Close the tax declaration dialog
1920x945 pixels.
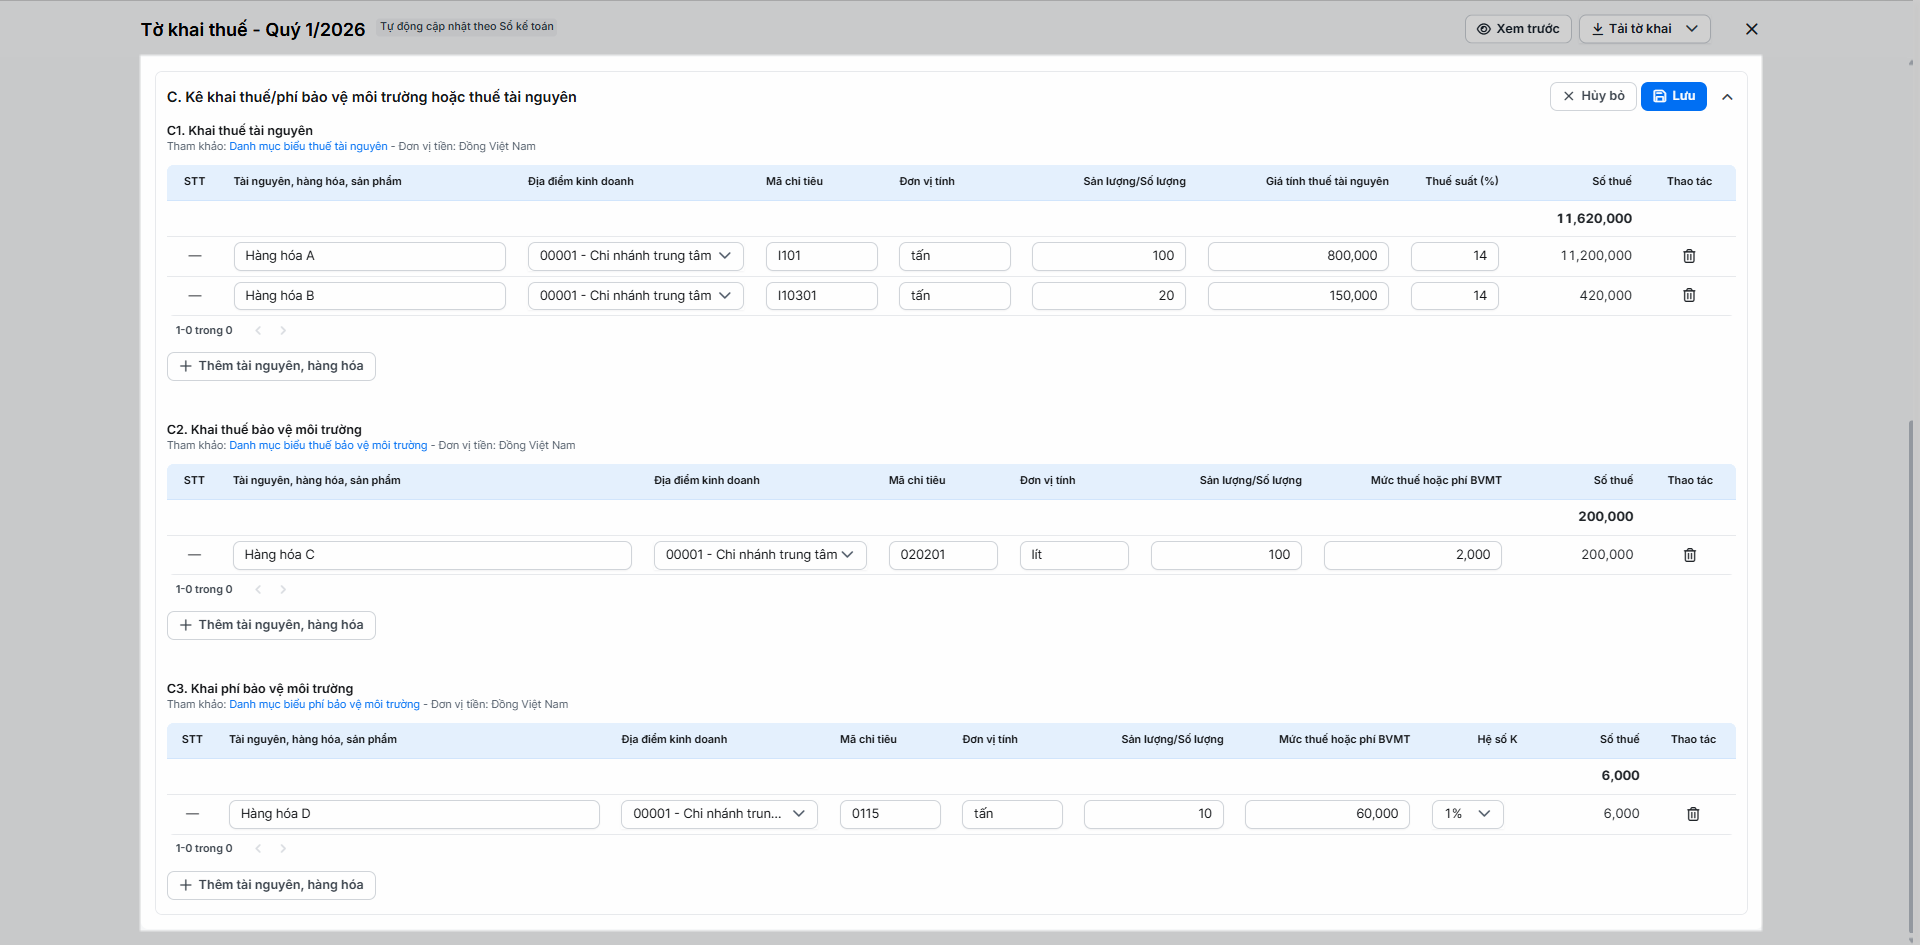click(1751, 29)
